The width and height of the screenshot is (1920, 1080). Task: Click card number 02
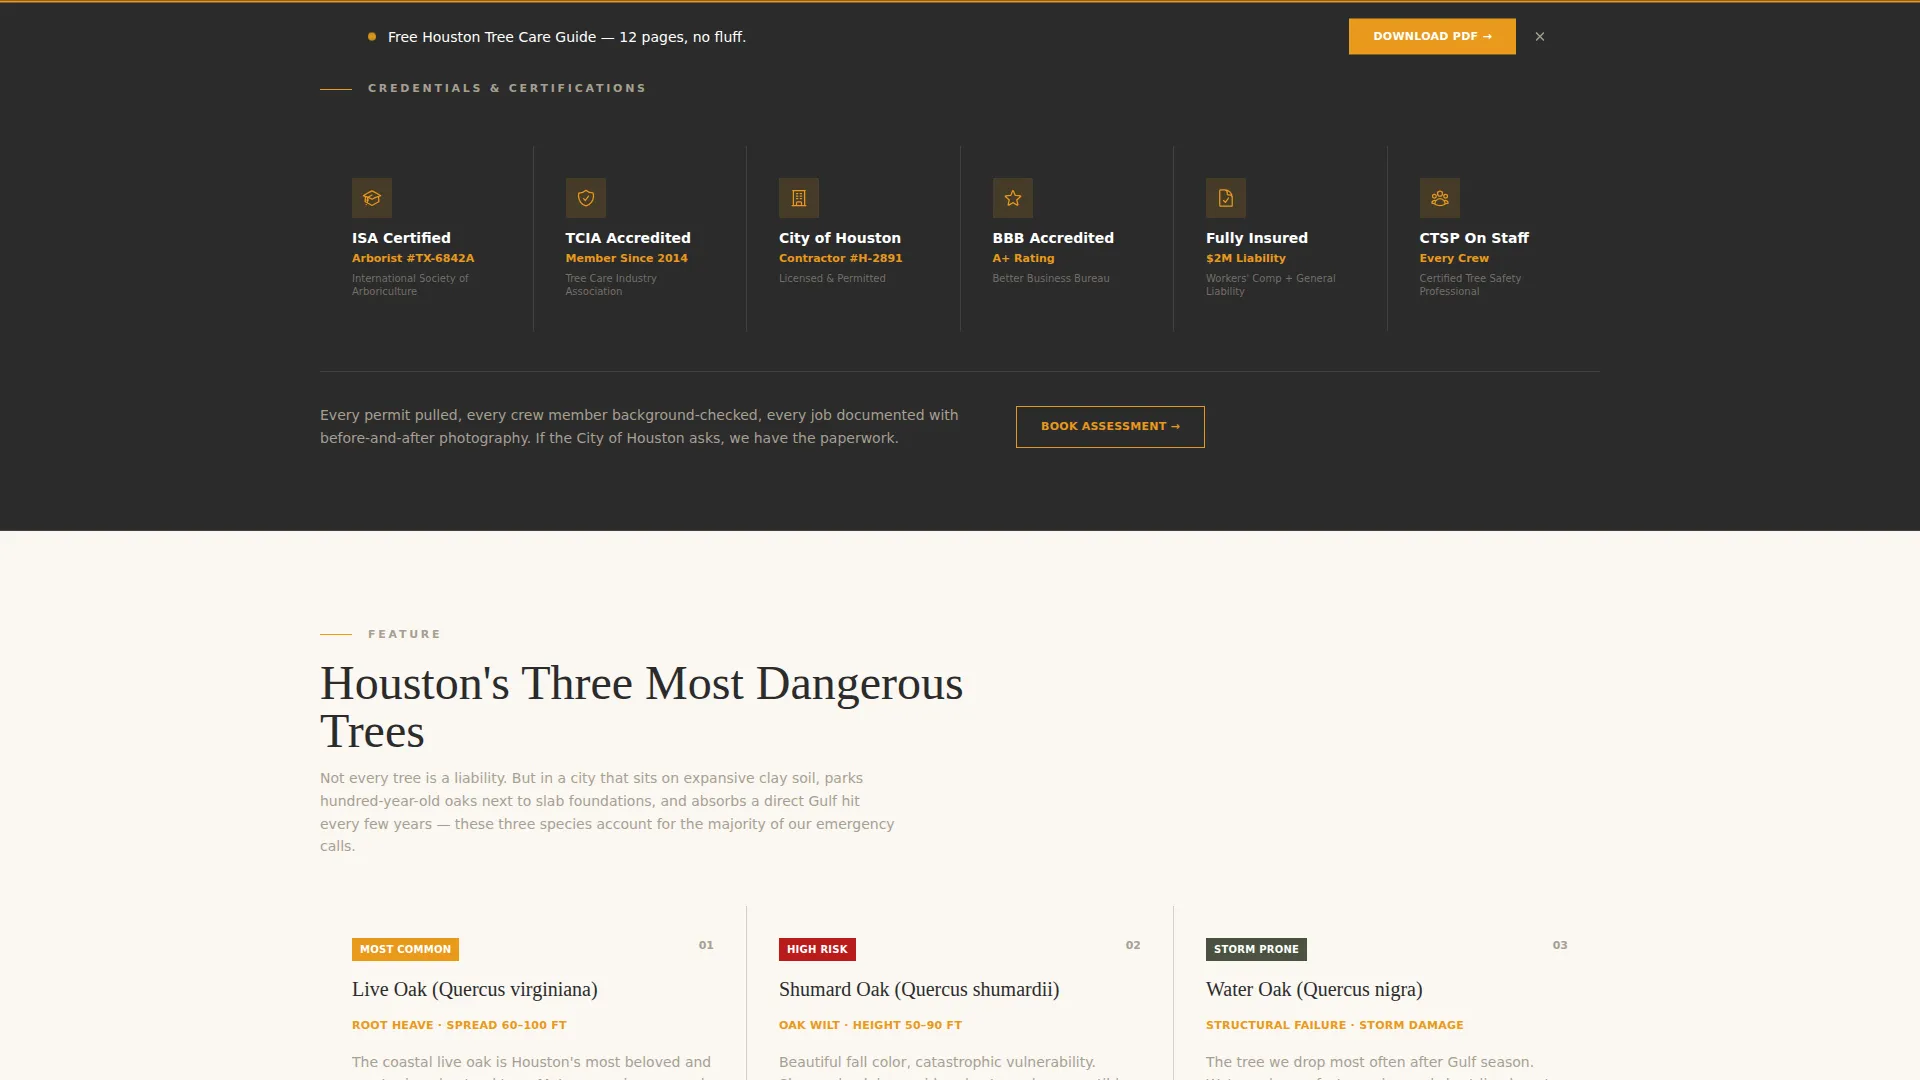pos(1133,945)
